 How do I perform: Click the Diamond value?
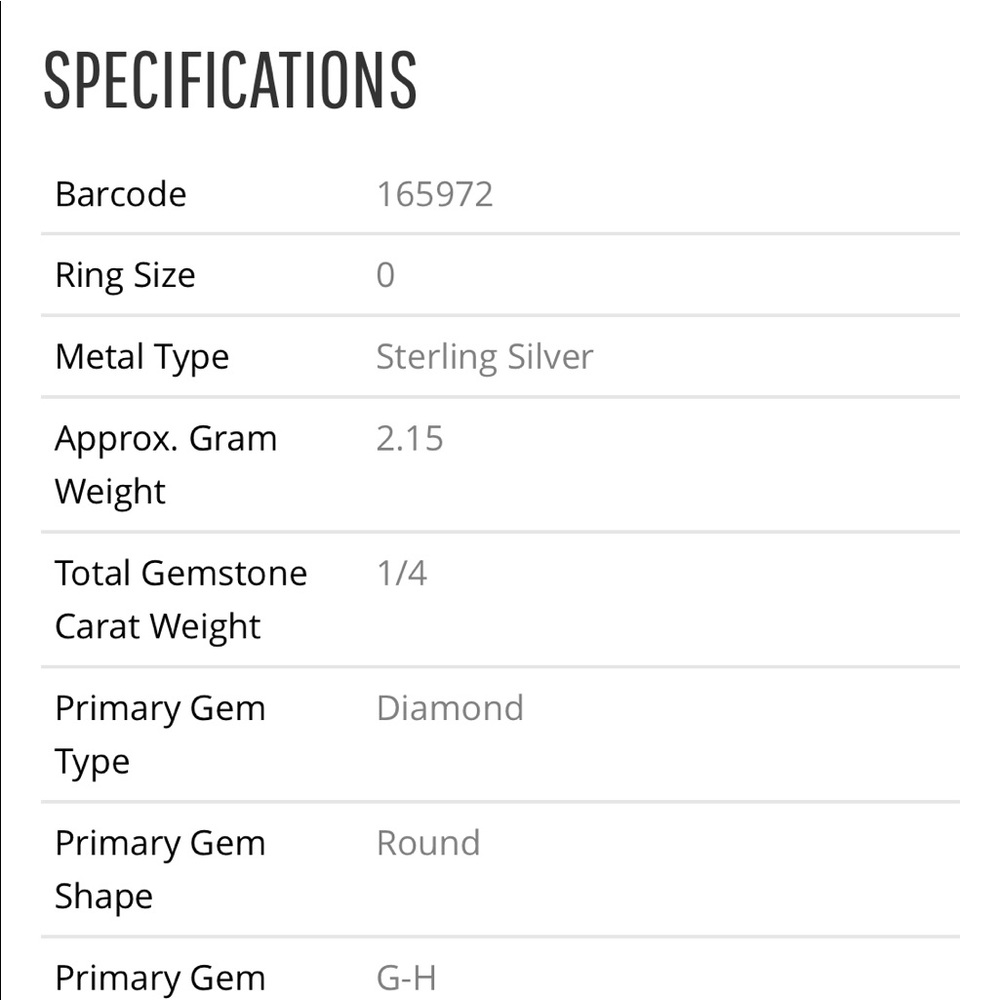[x=449, y=709]
